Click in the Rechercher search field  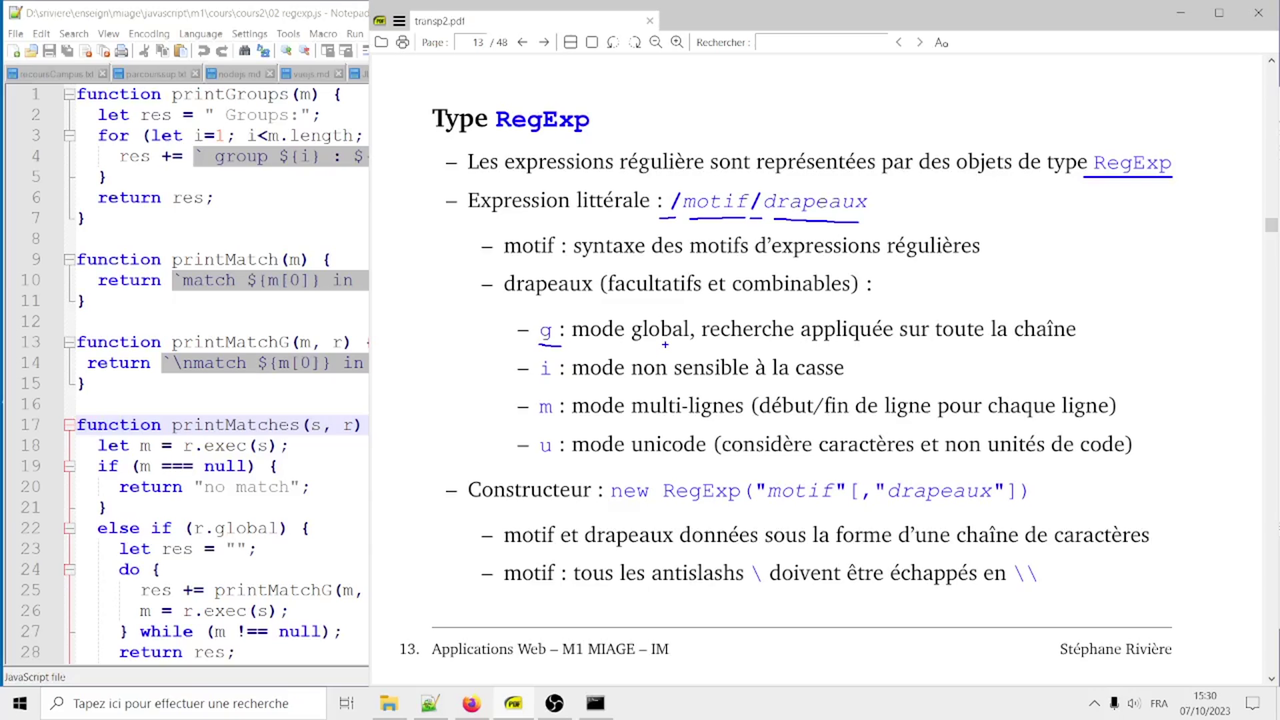pyautogui.click(x=820, y=42)
